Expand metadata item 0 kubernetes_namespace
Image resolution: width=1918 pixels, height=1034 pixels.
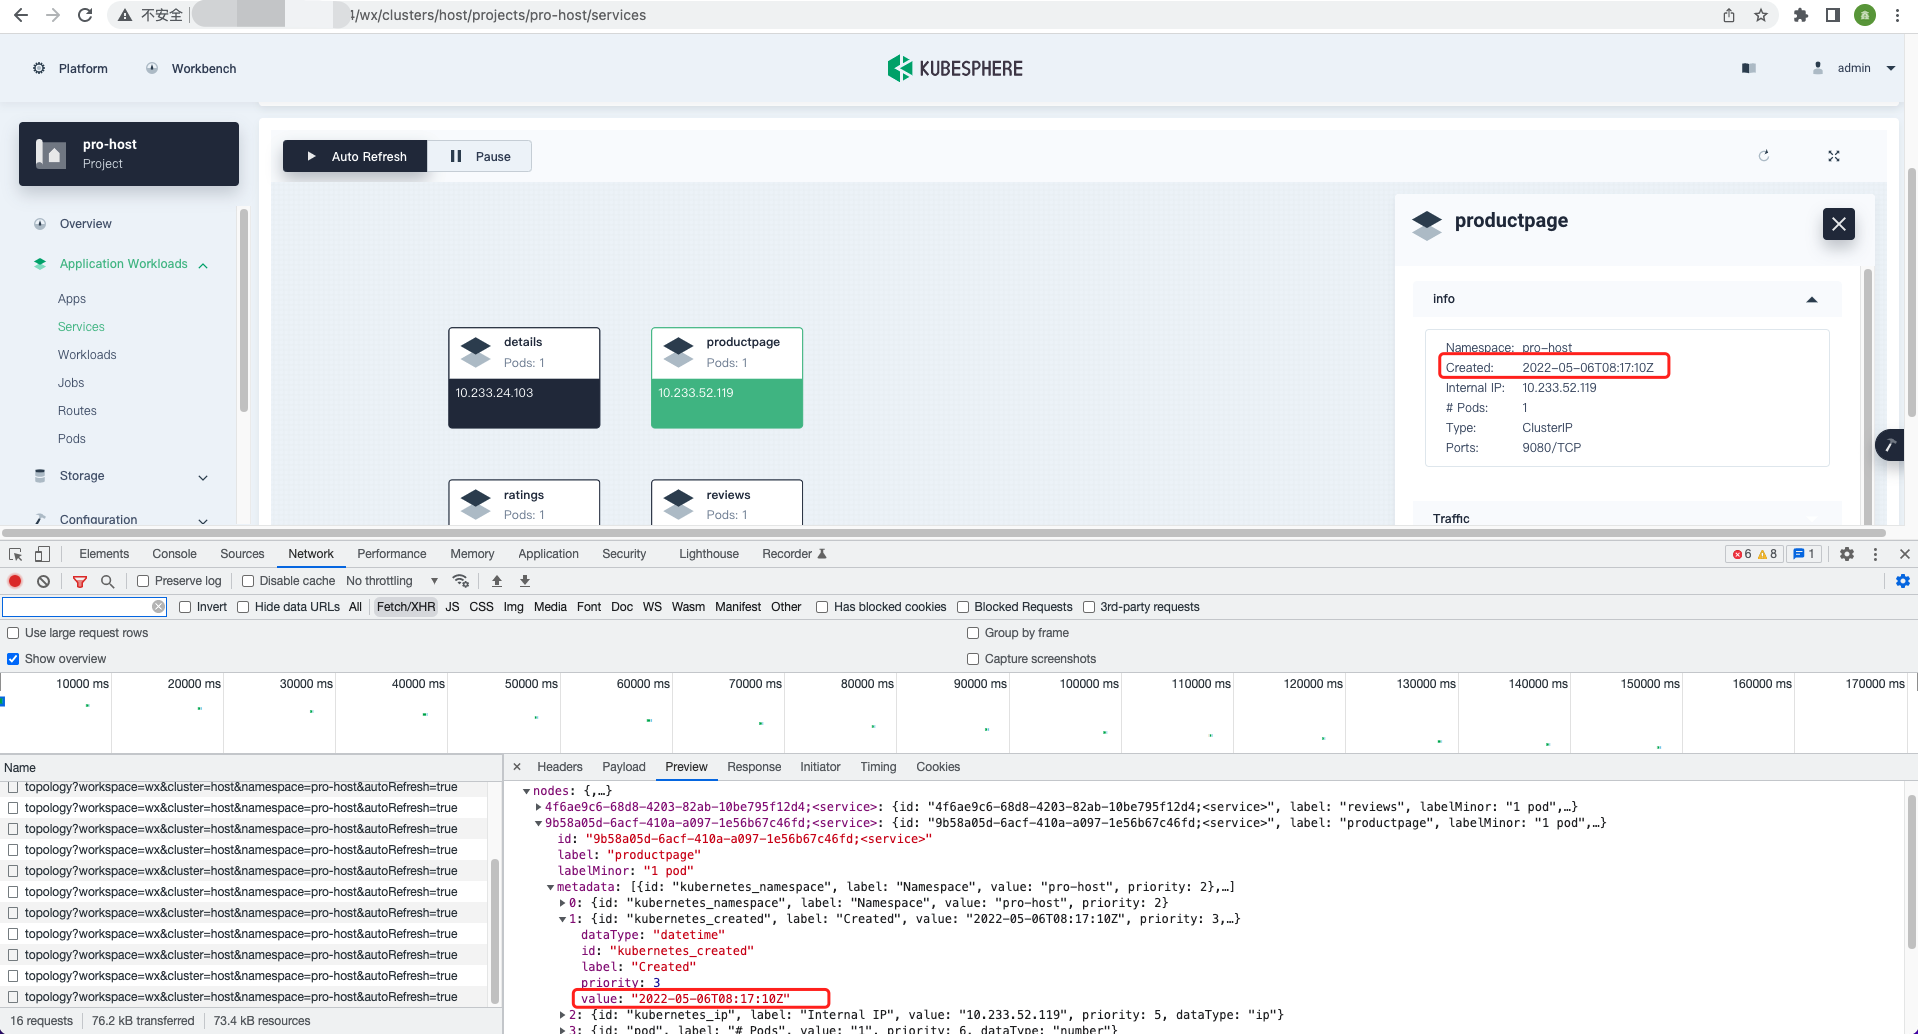[x=562, y=903]
